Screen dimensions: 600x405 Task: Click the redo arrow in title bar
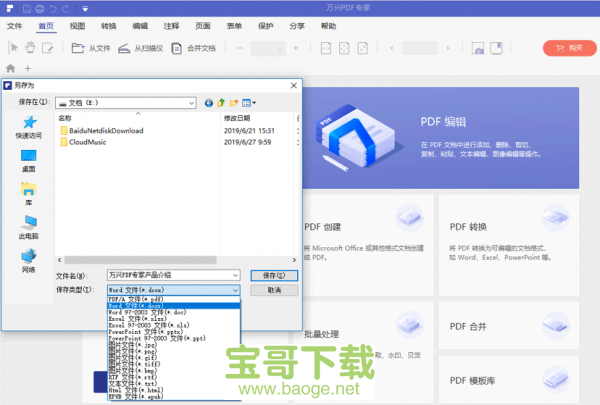tap(65, 8)
